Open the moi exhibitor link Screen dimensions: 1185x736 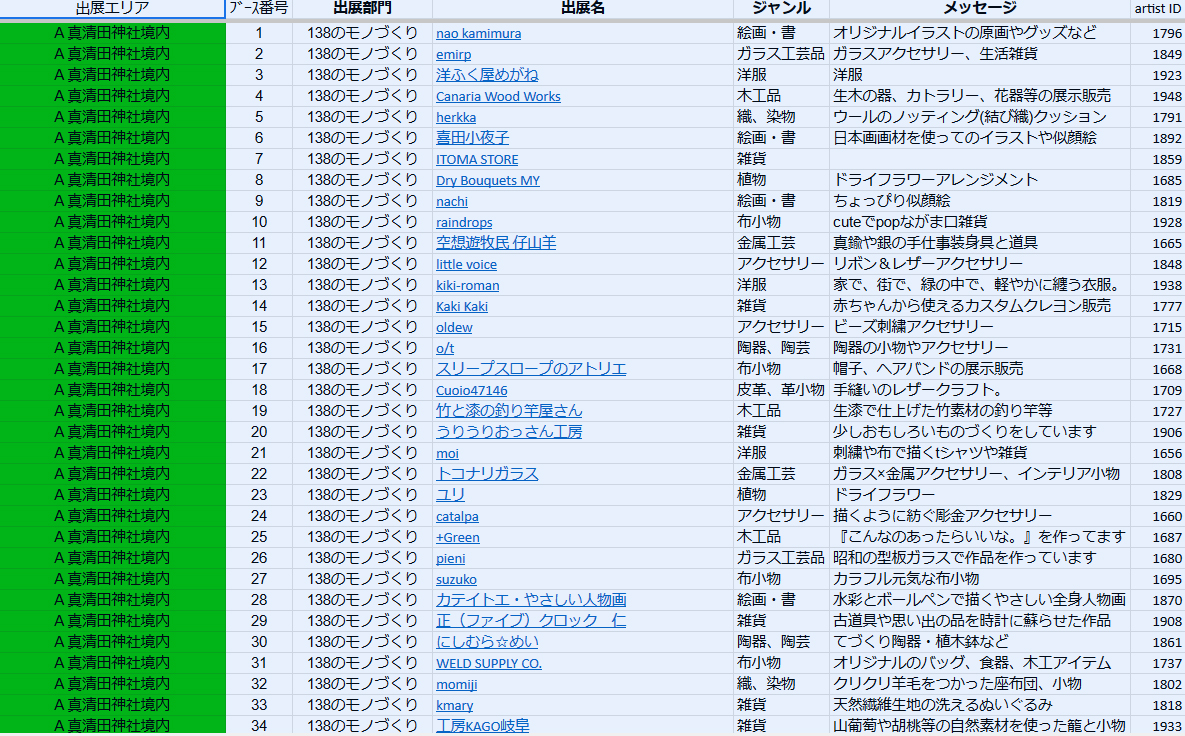[x=447, y=453]
